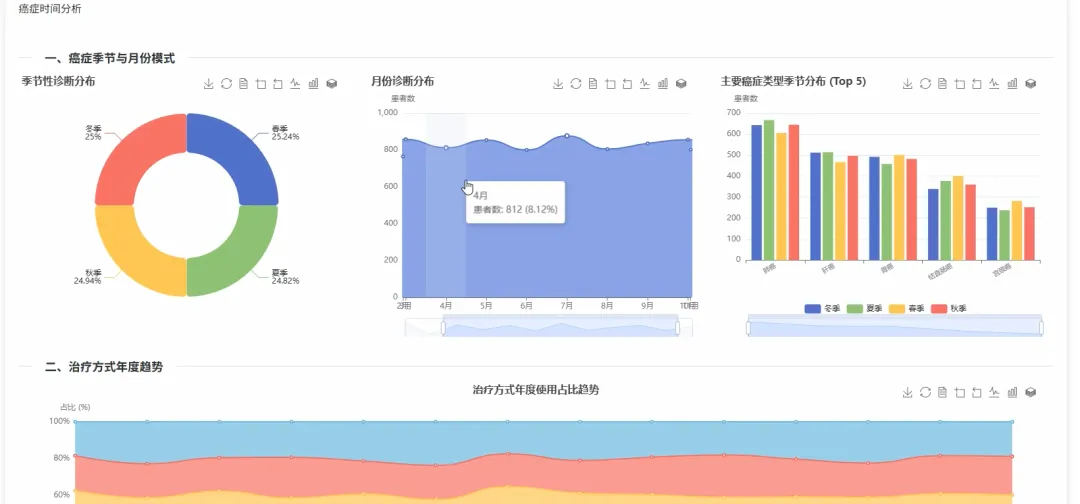Switch 季节性诊断分布 chart to line type

[x=295, y=84]
